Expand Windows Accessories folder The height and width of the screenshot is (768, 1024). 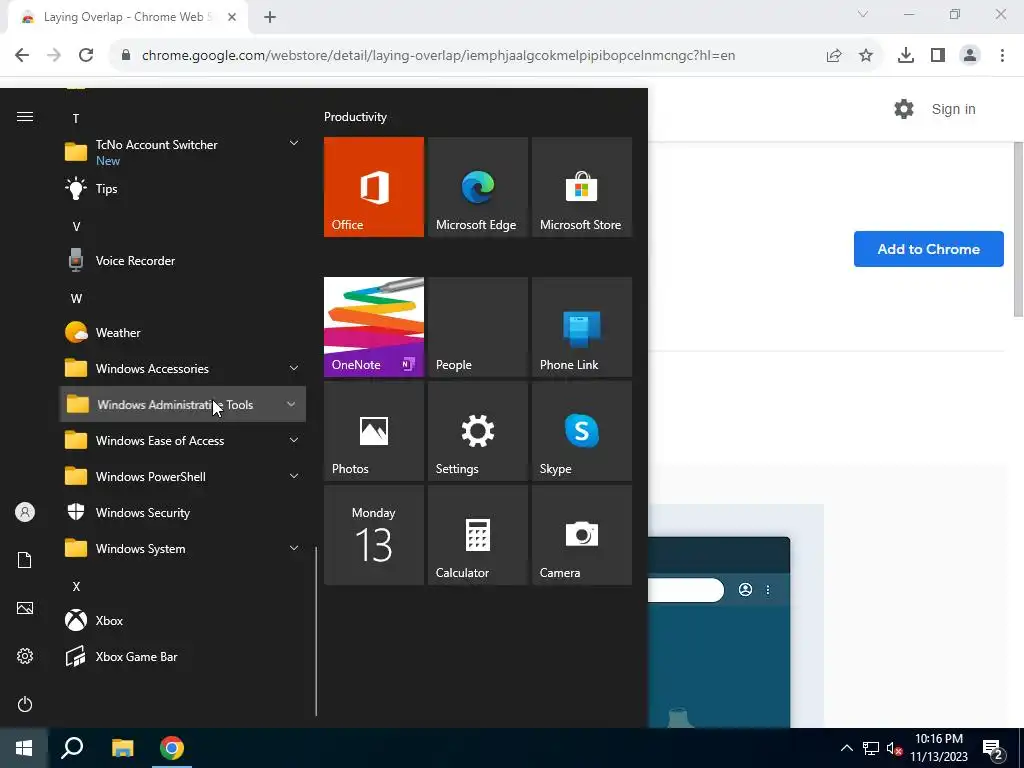183,368
